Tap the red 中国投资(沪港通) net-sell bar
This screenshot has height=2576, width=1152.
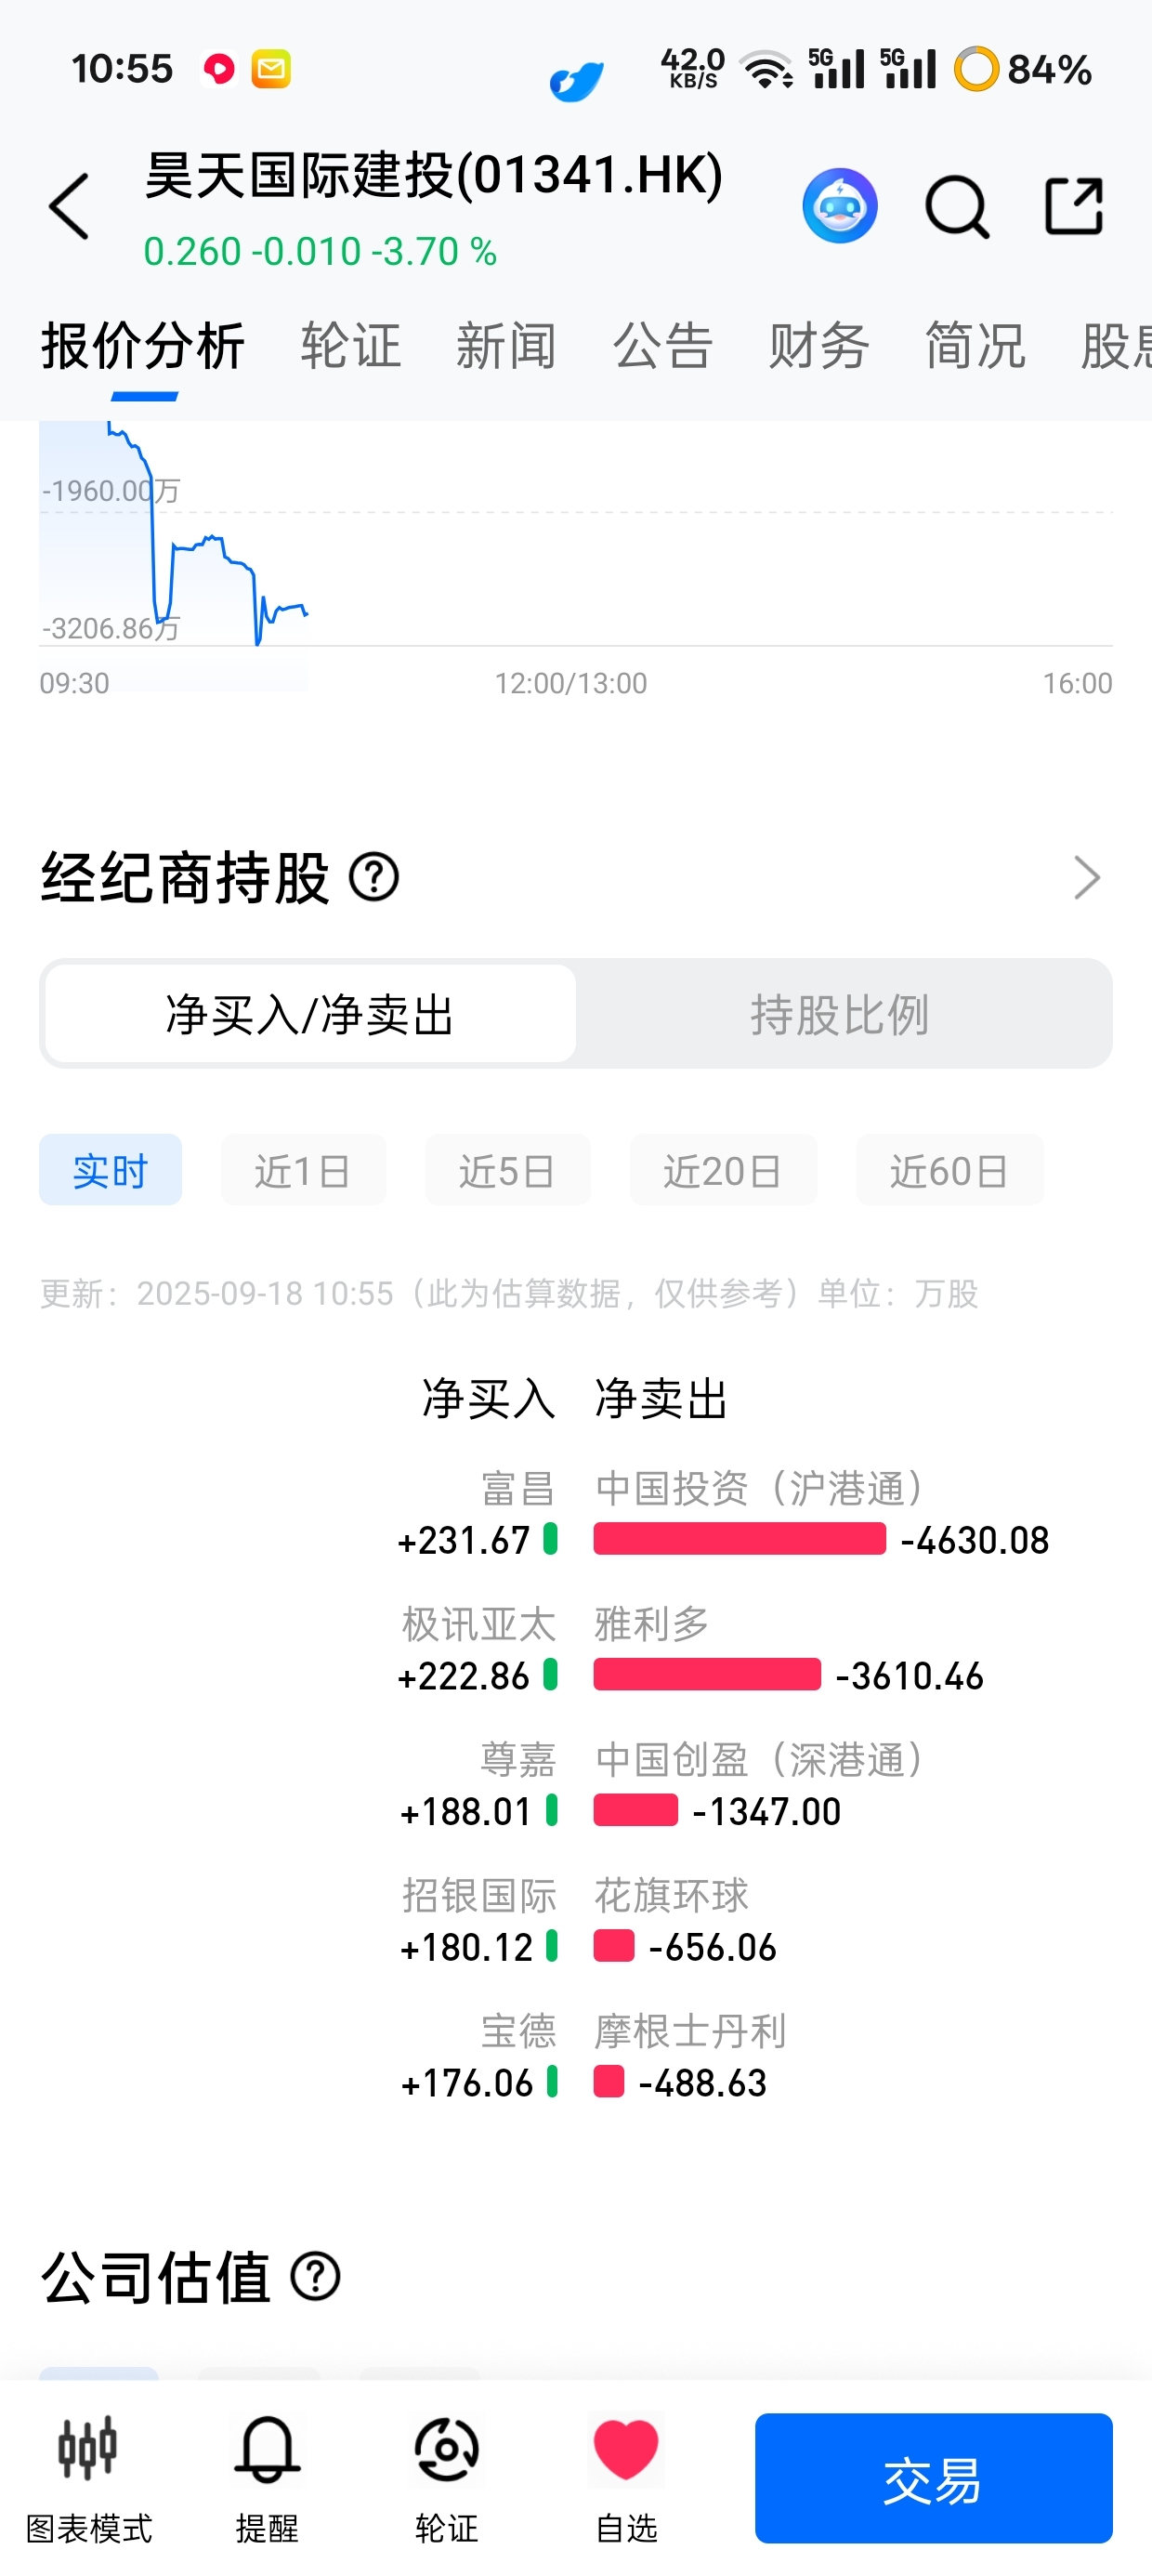coord(739,1539)
